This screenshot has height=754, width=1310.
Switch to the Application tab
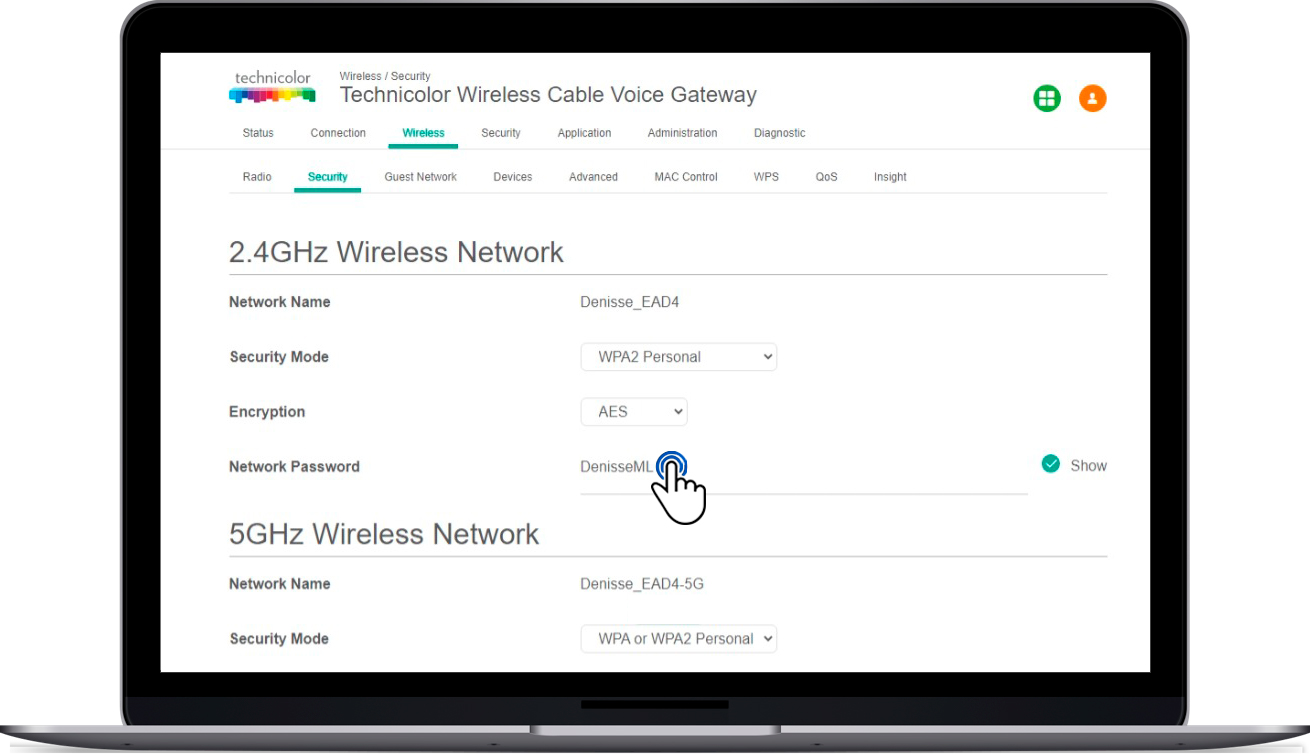tap(584, 133)
